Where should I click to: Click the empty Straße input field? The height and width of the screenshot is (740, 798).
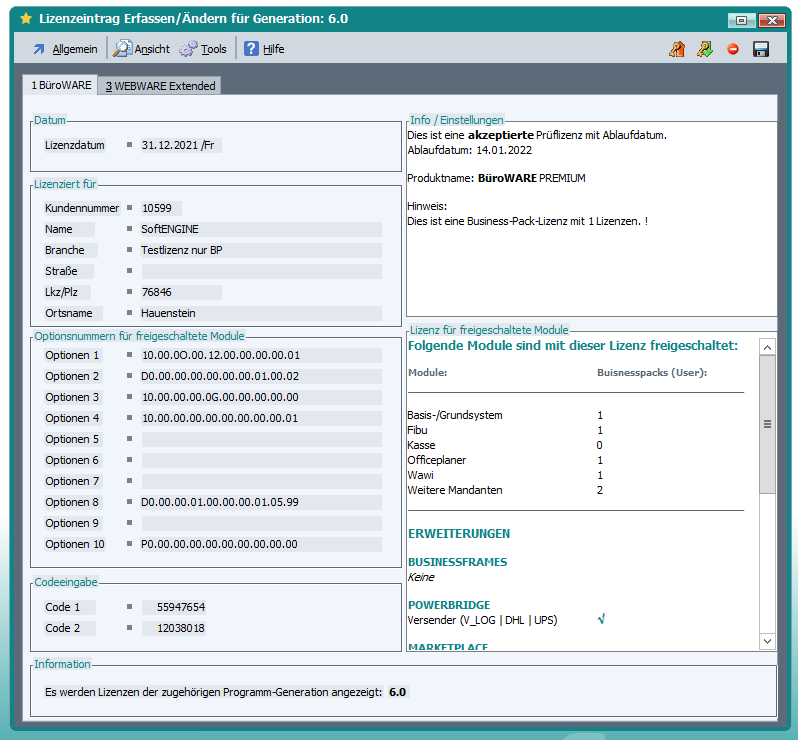pyautogui.click(x=260, y=271)
